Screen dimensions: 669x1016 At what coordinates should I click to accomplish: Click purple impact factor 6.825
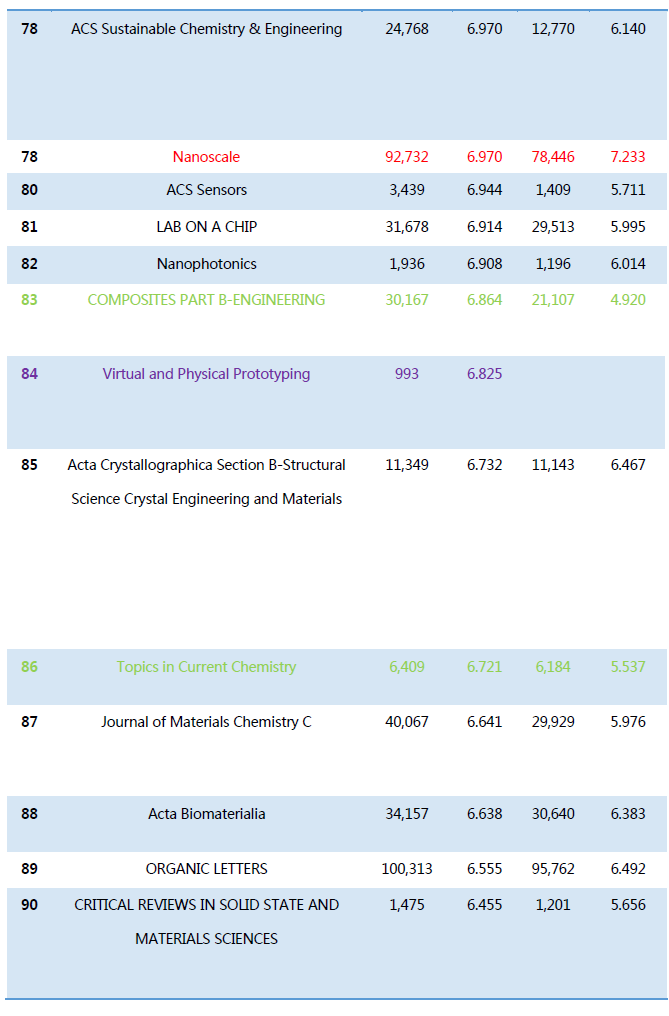[x=484, y=374]
